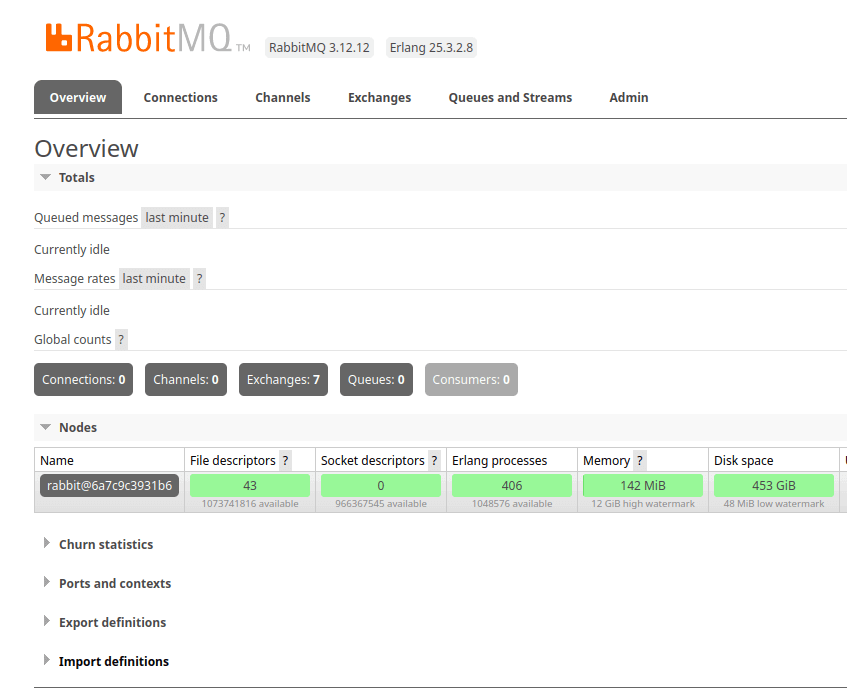
Task: Open help for Global counts
Action: (x=121, y=340)
